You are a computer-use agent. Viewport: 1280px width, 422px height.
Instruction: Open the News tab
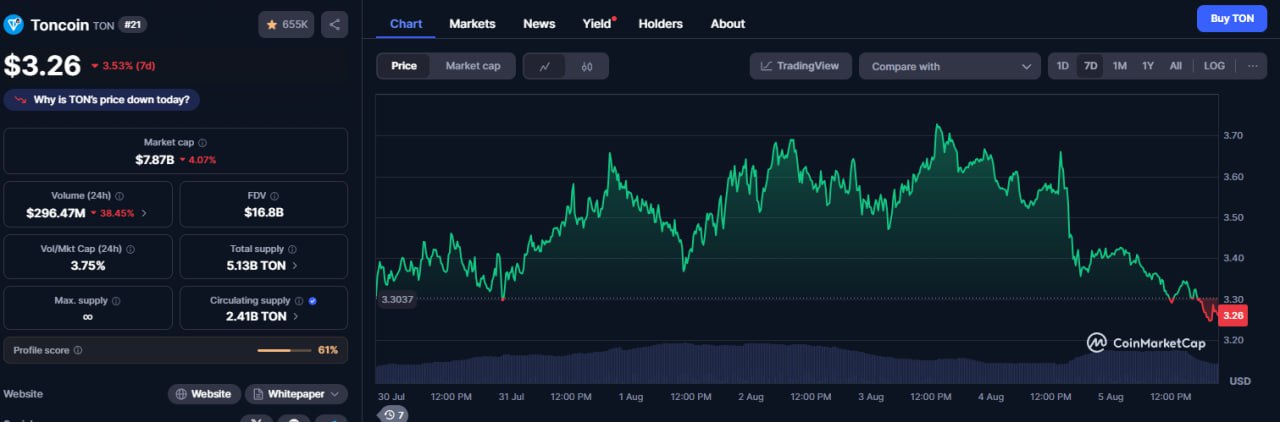(539, 23)
